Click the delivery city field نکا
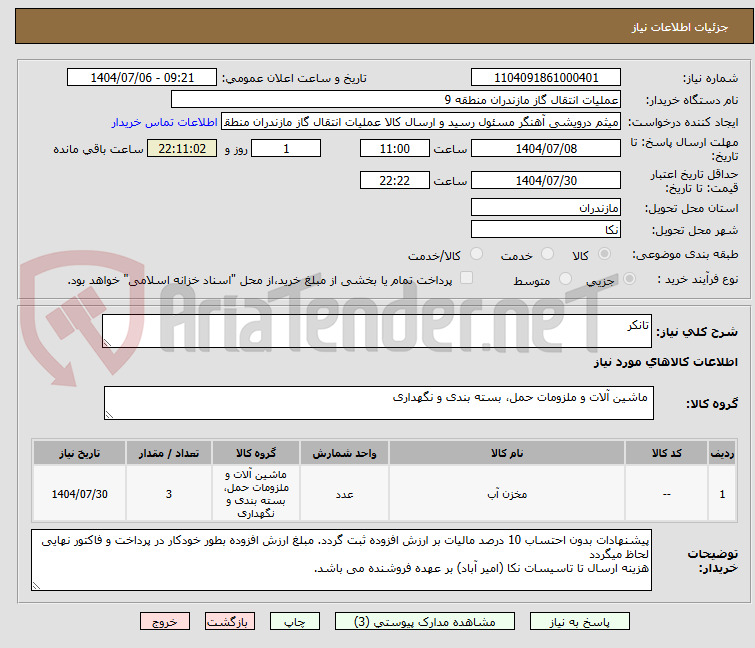 point(546,229)
